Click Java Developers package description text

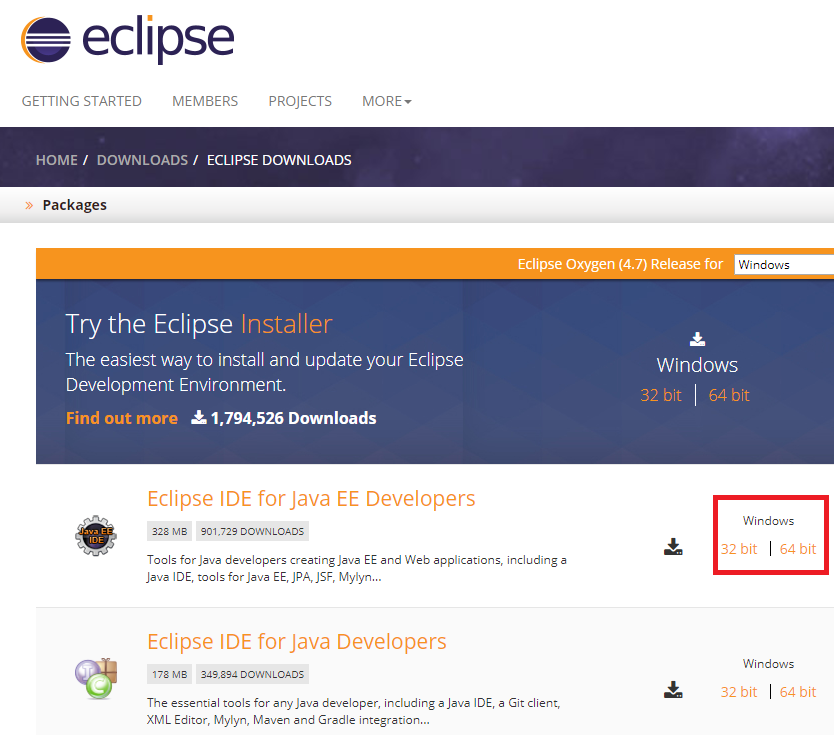(x=354, y=711)
